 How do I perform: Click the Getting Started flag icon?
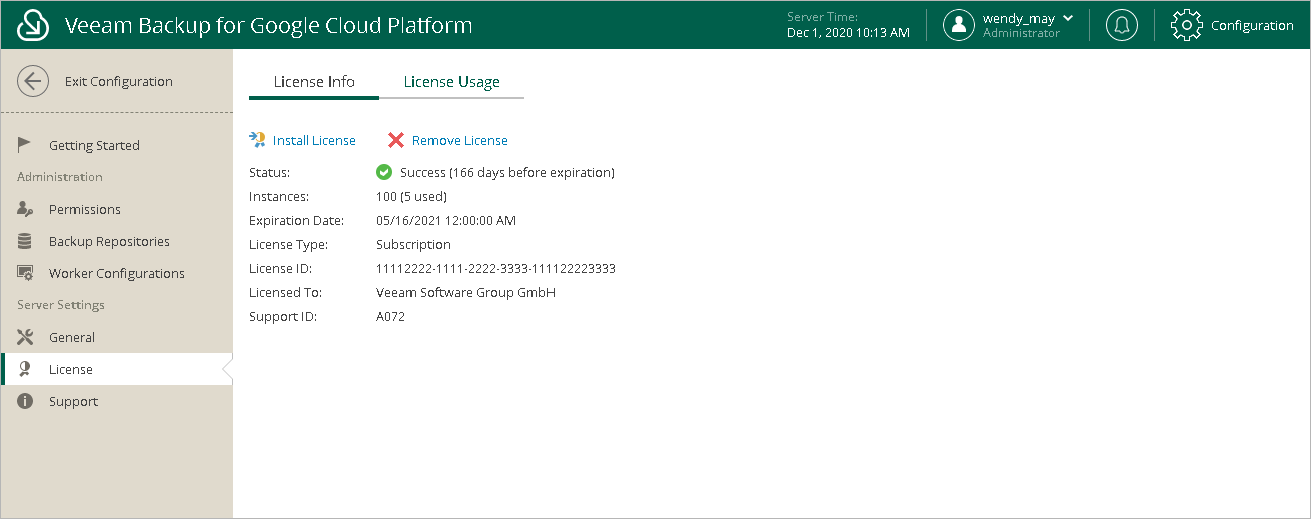[x=25, y=145]
